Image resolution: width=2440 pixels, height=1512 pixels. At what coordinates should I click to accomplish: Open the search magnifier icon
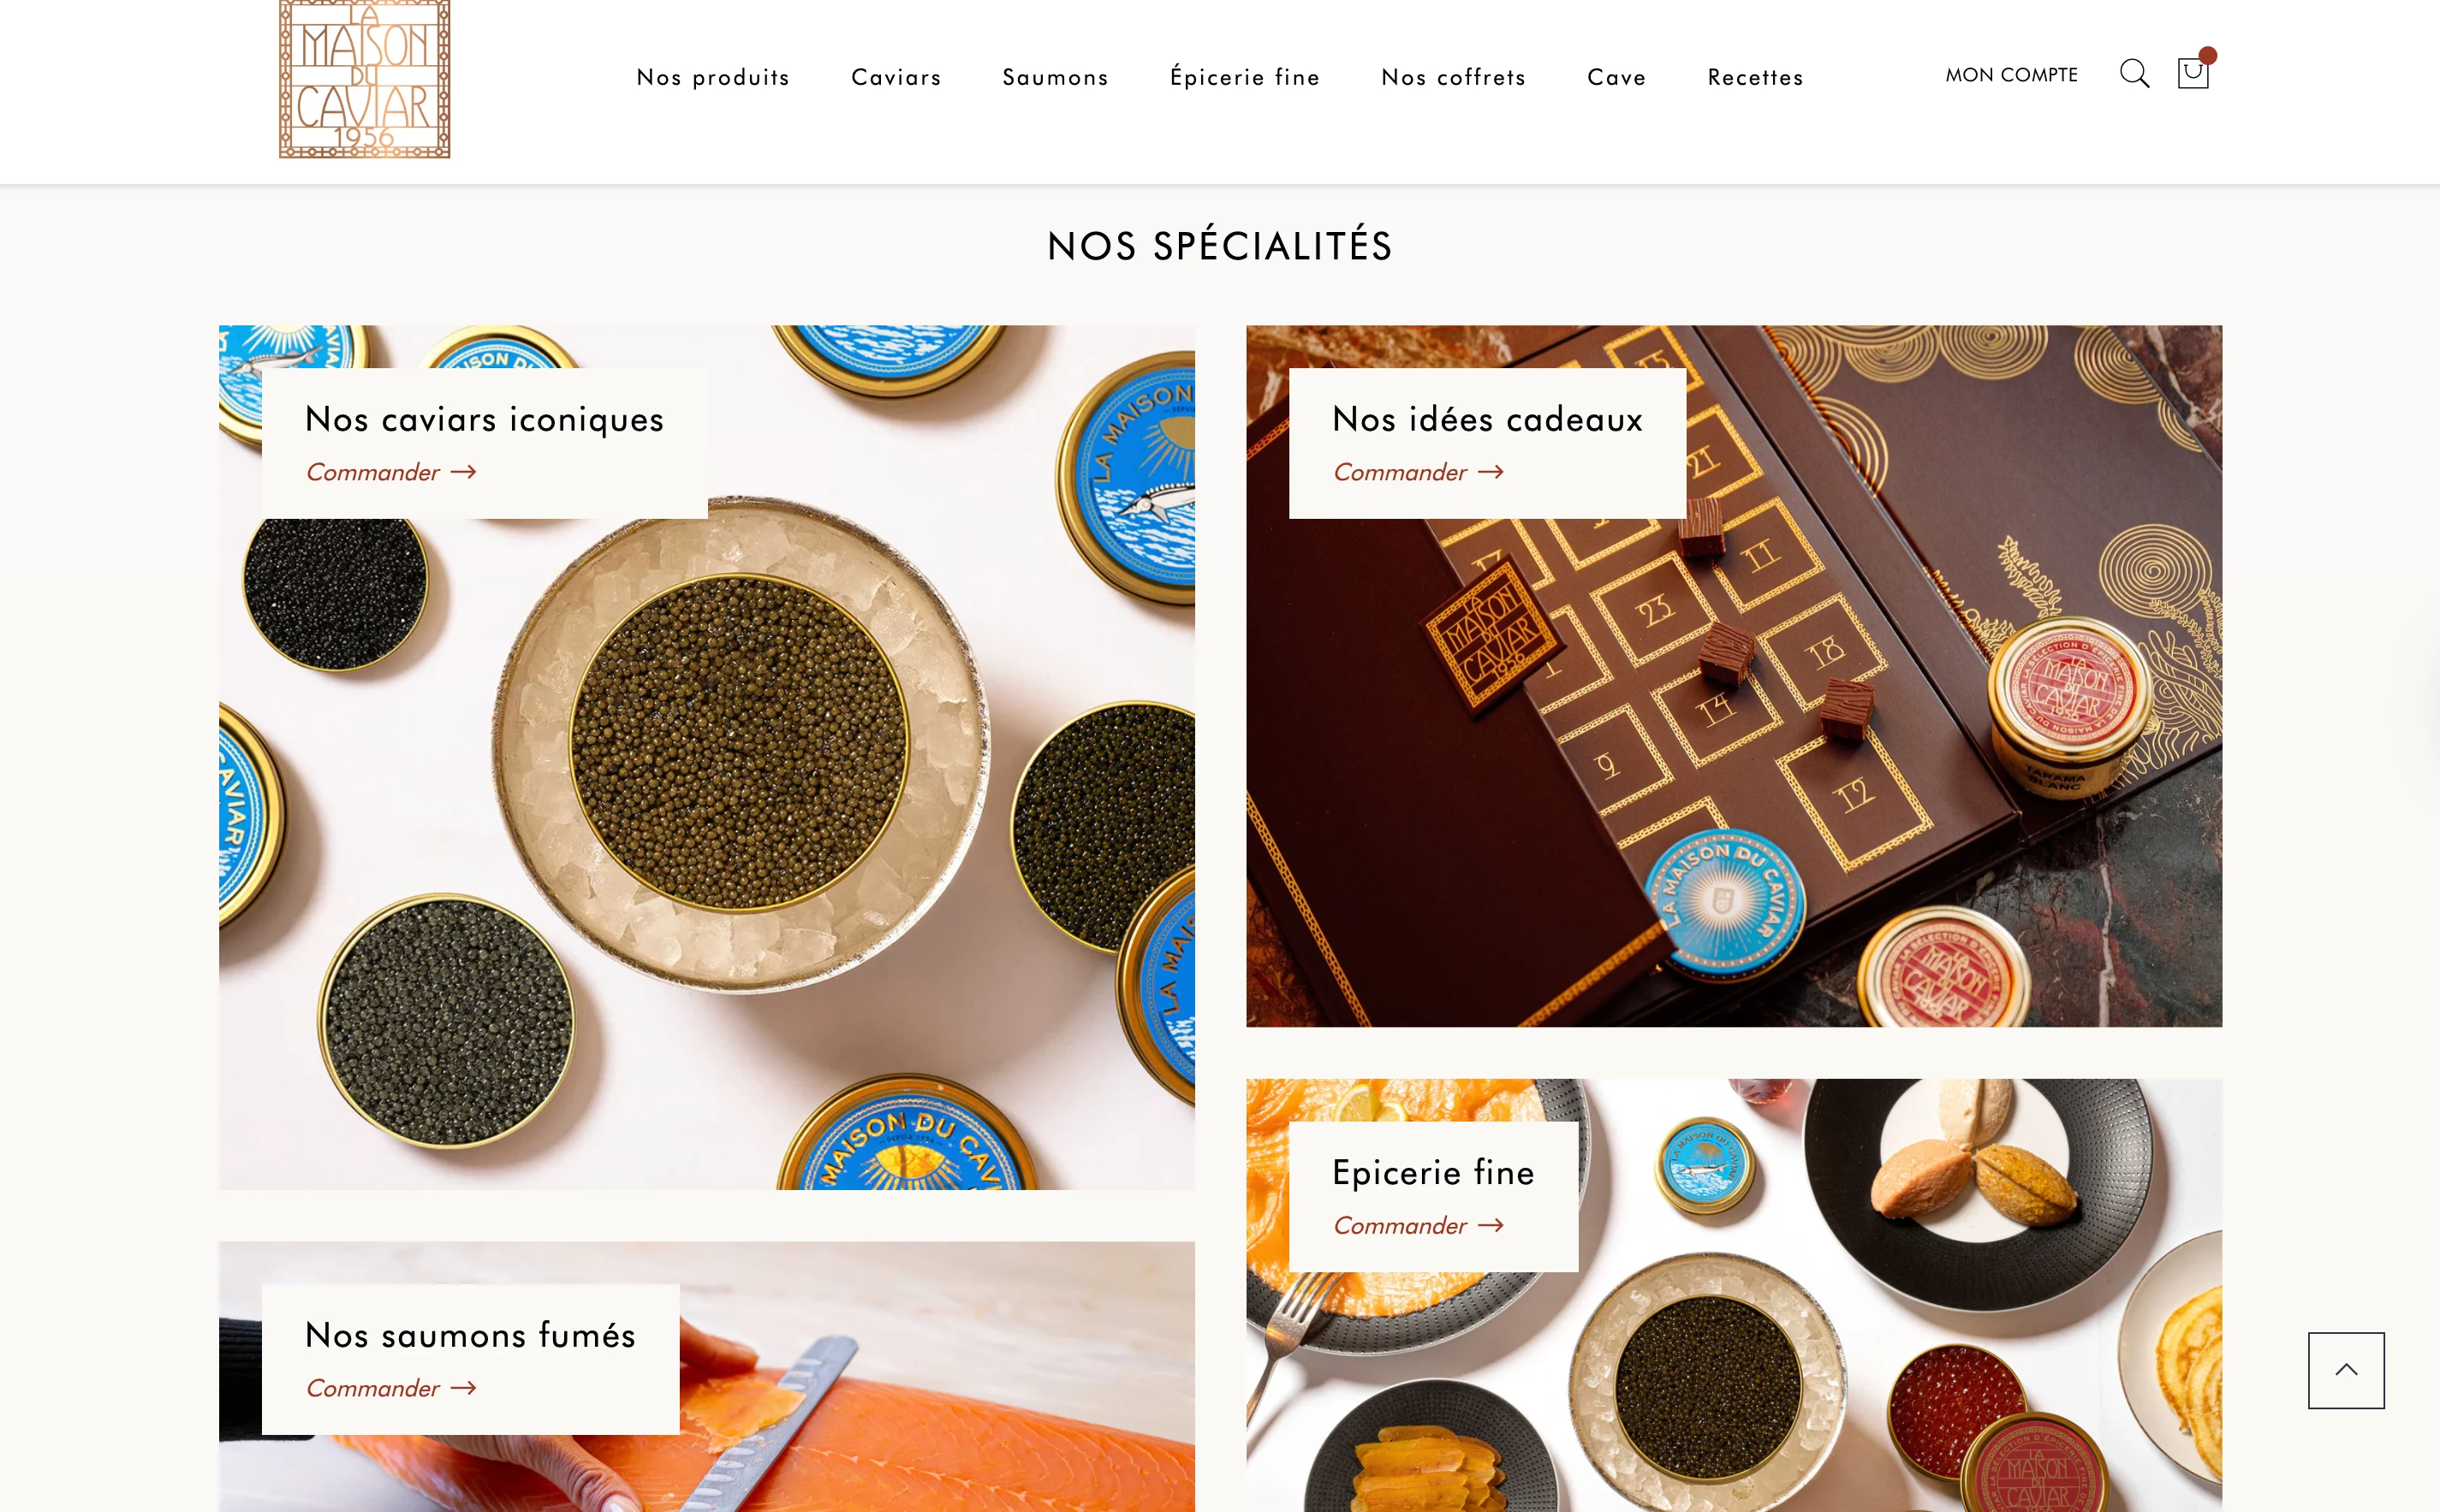coord(2134,74)
